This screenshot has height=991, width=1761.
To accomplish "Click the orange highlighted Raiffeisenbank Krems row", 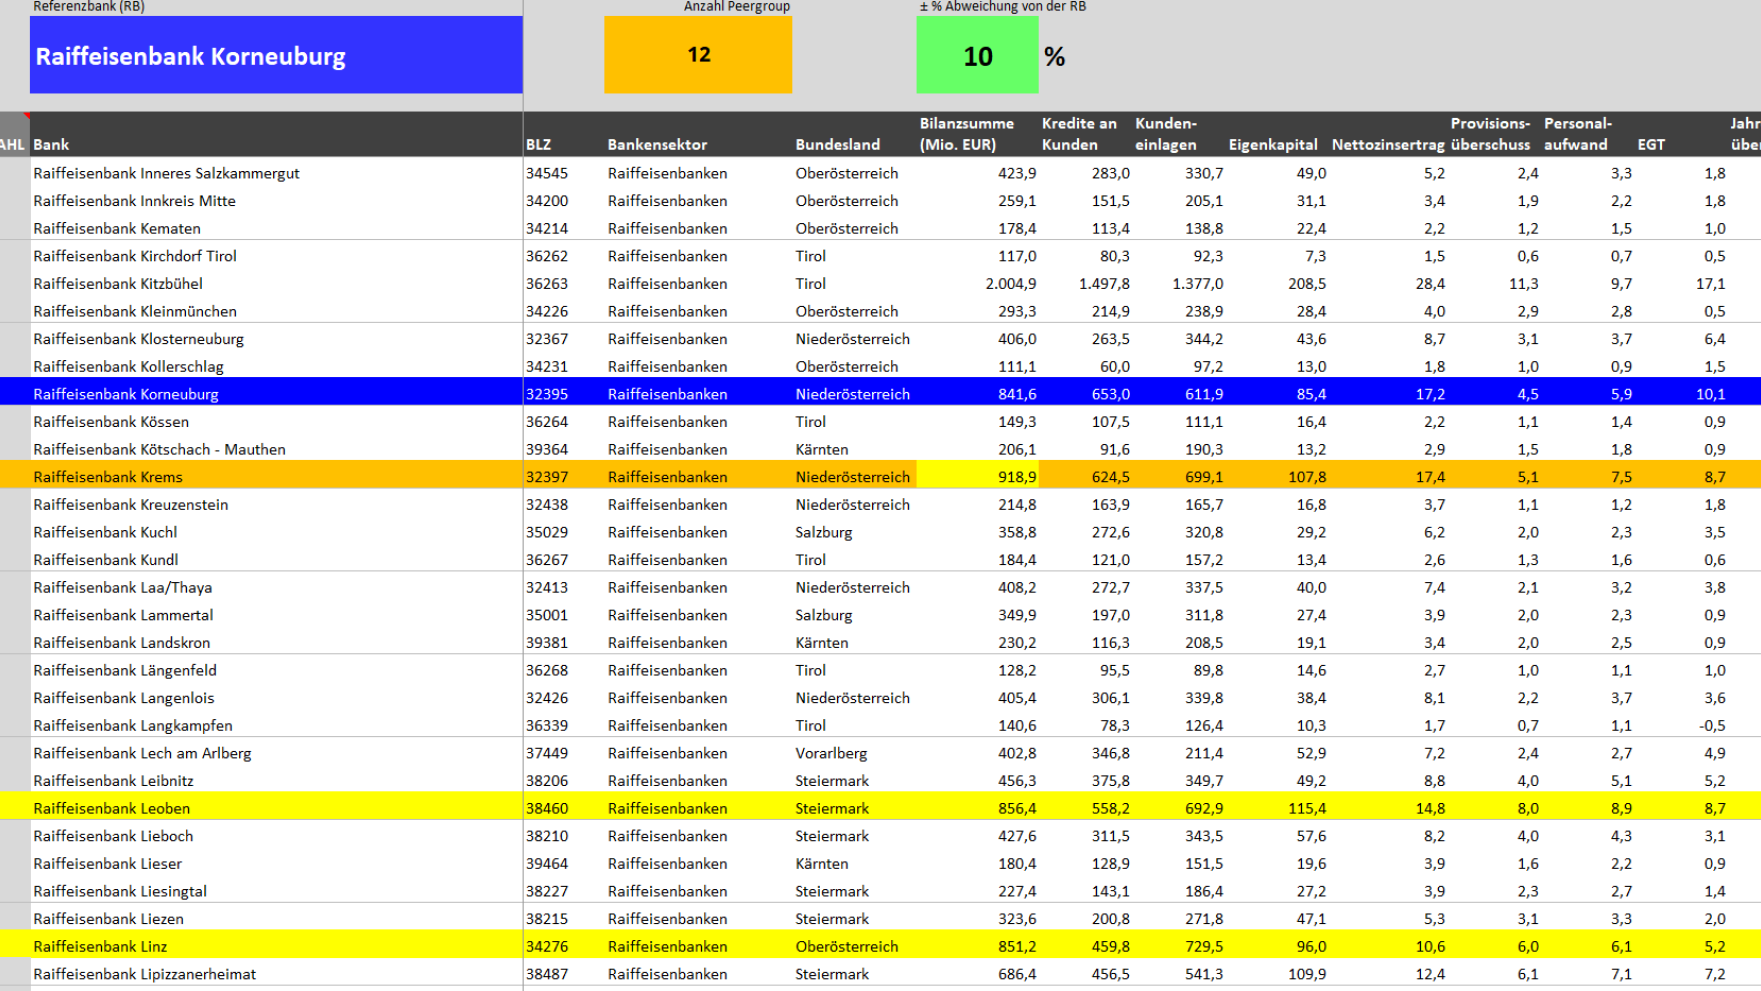I will [x=300, y=477].
